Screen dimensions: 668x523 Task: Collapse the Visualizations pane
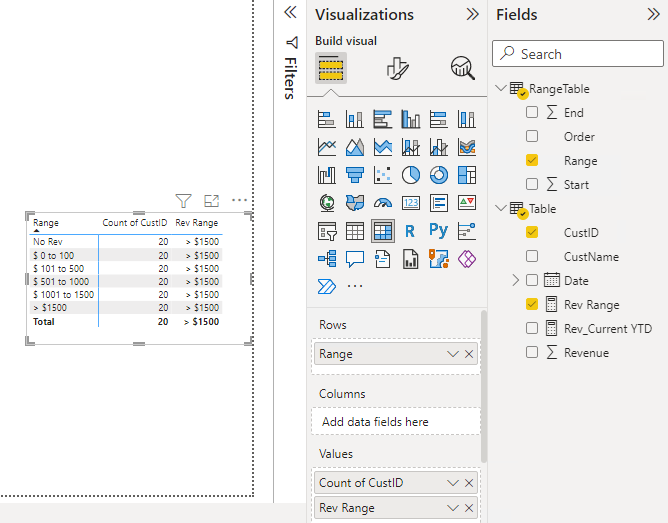[472, 14]
